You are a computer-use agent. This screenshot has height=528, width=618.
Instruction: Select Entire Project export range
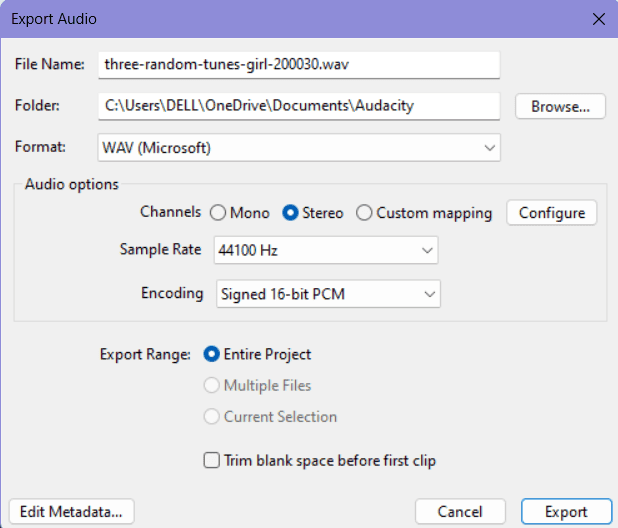point(212,354)
